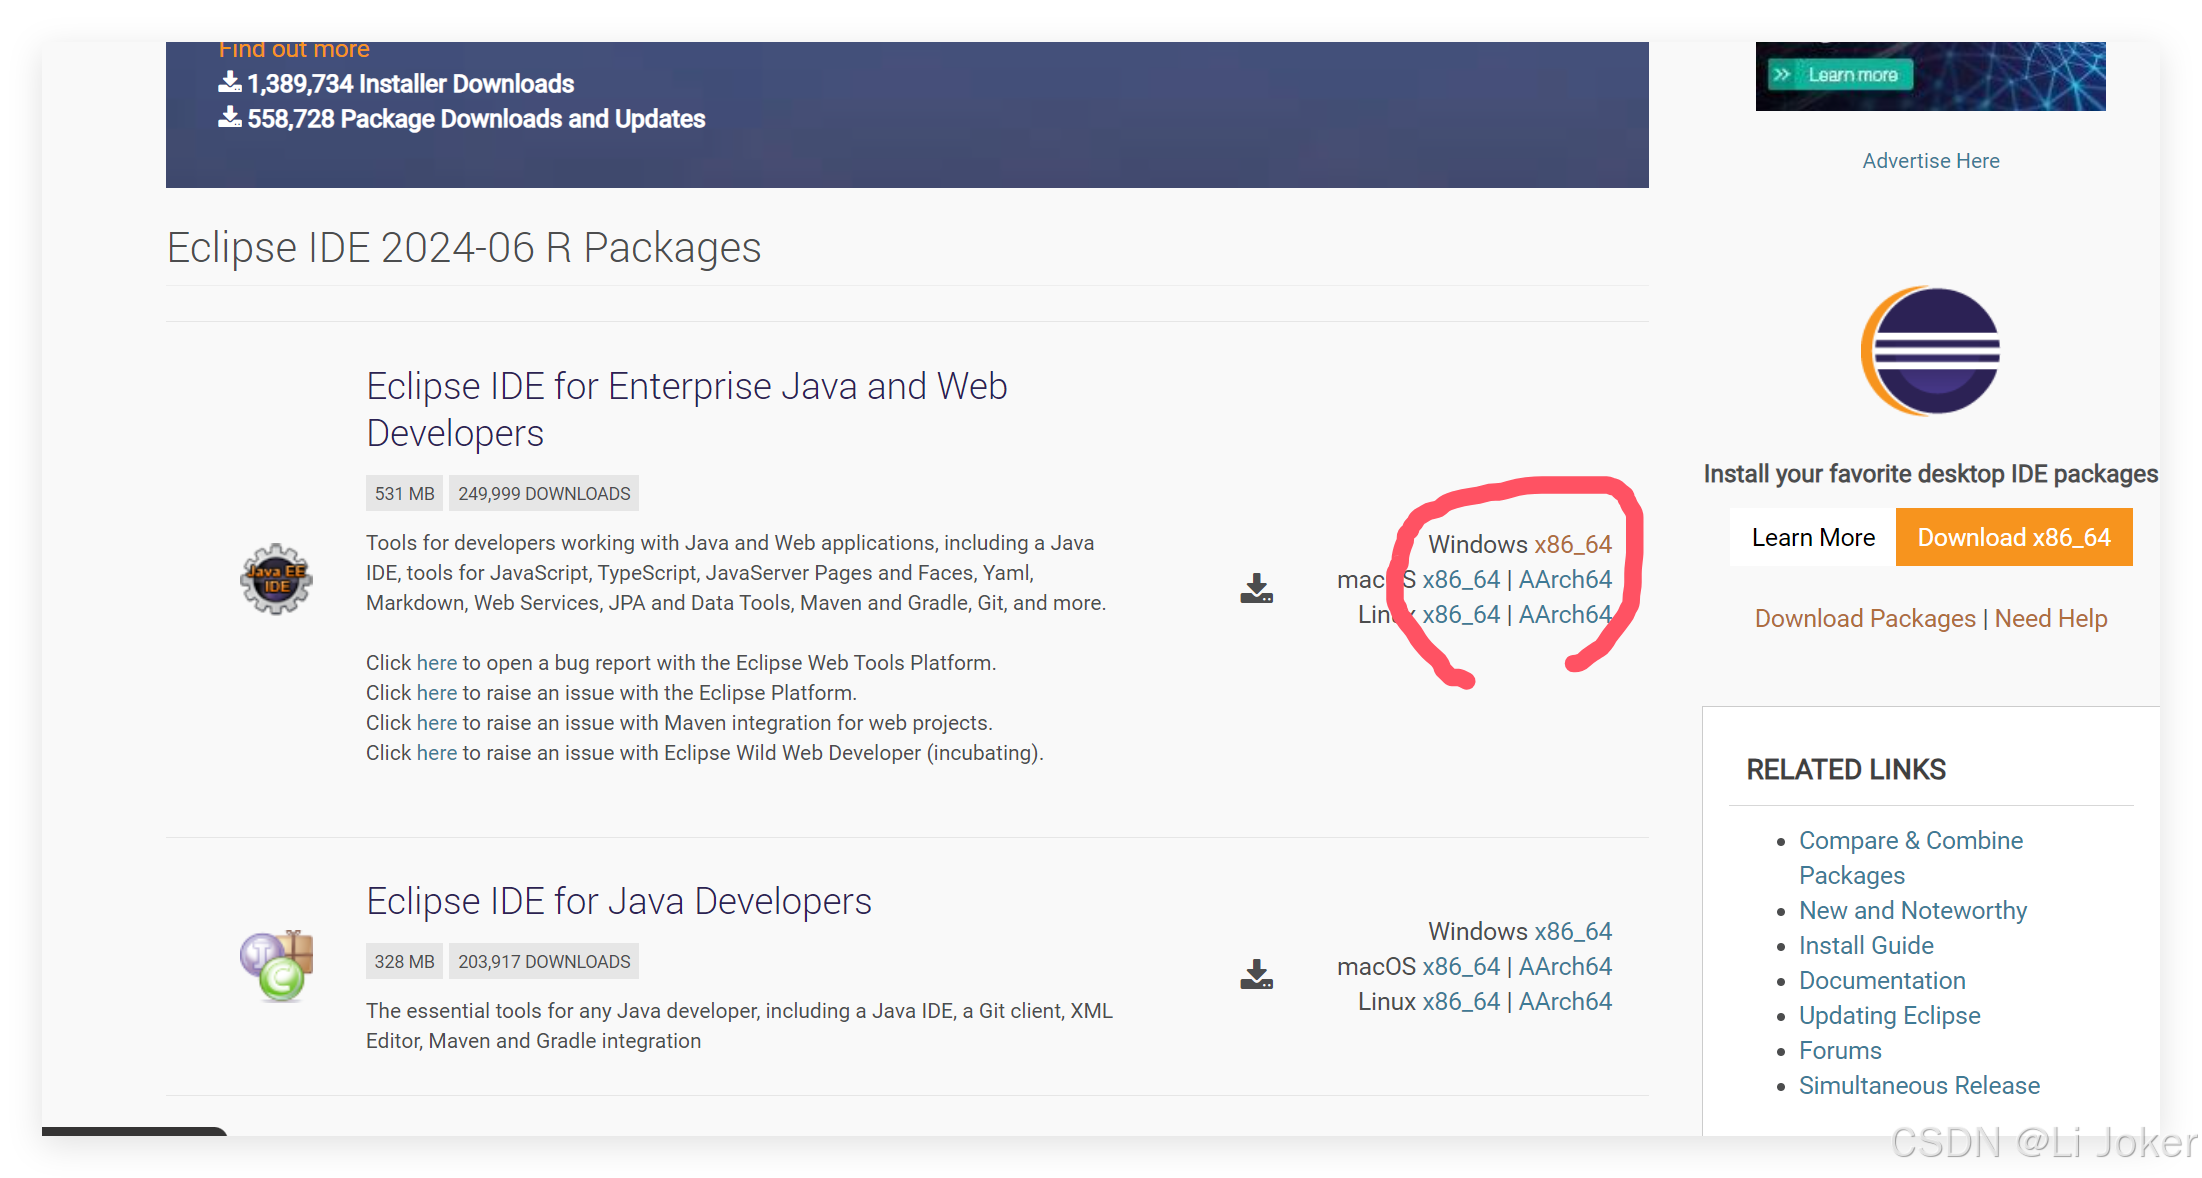Open the Need Help link
2202x1178 pixels.
click(2050, 619)
